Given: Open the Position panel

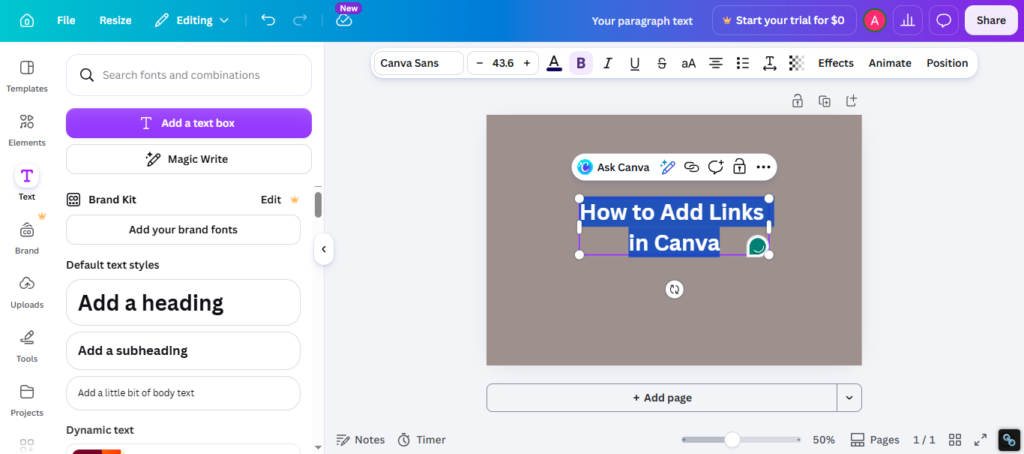Looking at the screenshot, I should point(947,63).
